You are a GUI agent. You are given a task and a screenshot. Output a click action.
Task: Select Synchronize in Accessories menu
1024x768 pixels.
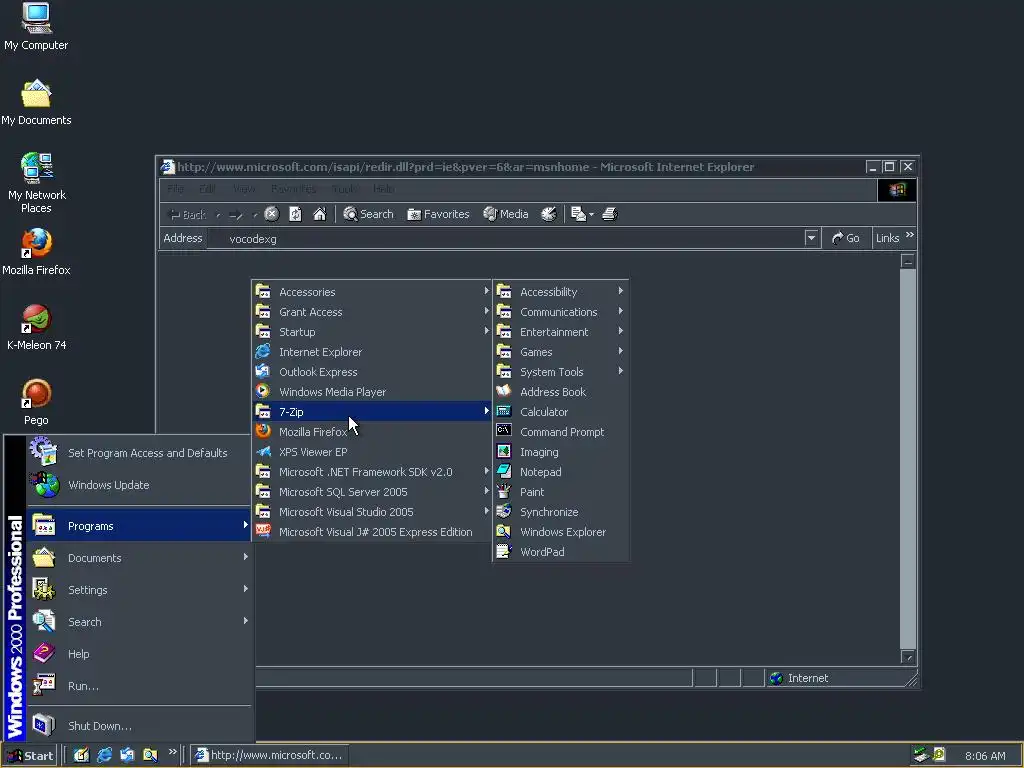[x=561, y=512]
